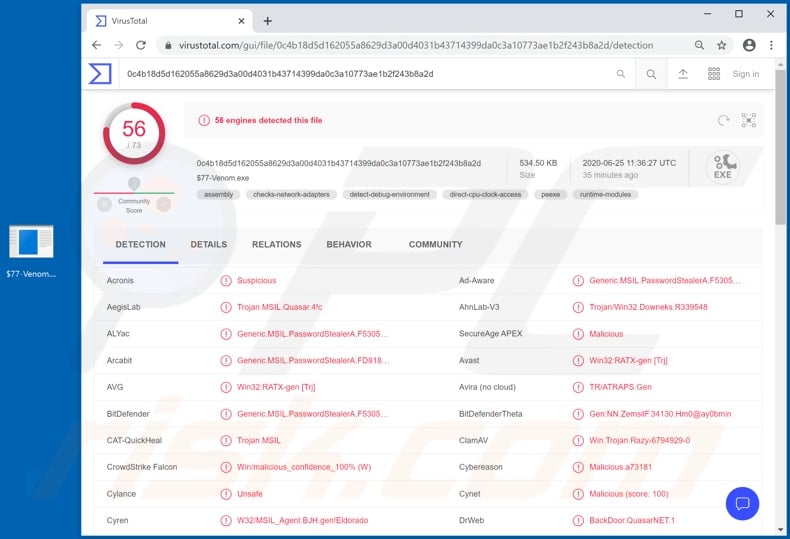Click the assembly tag

coord(219,194)
